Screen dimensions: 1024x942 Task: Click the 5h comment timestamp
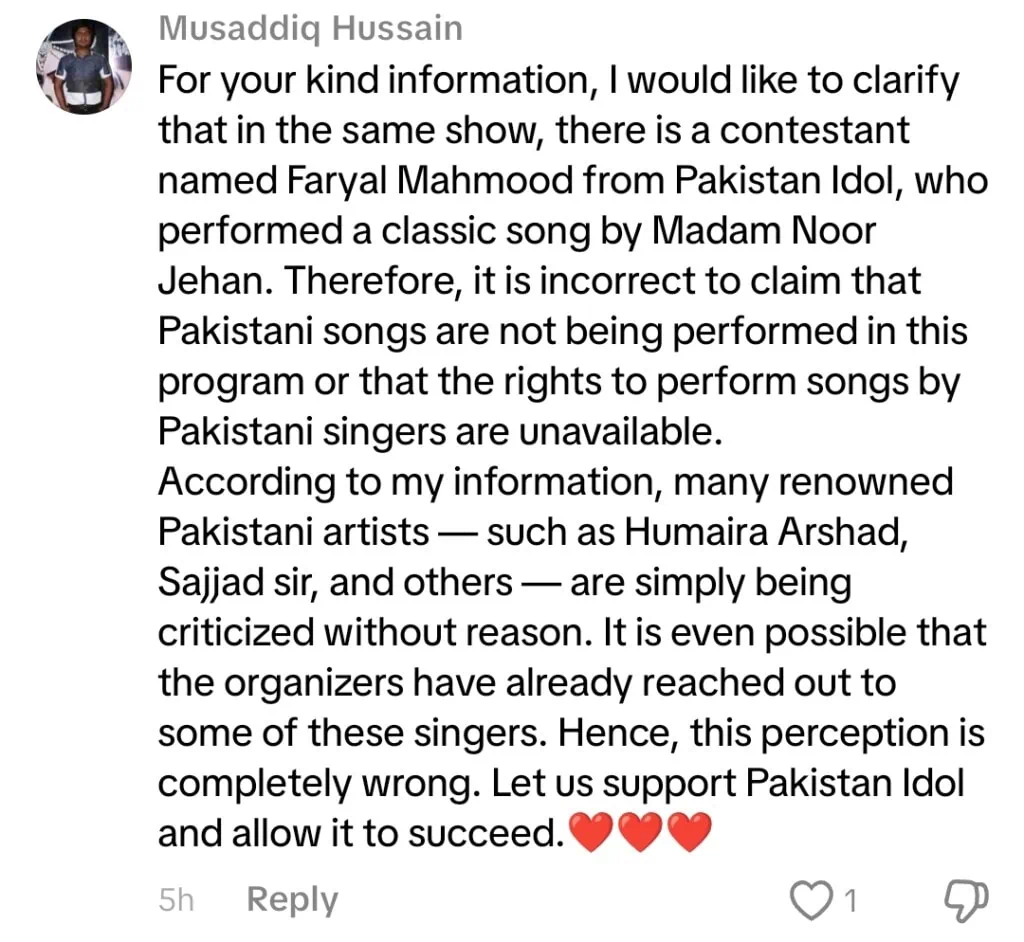(176, 900)
